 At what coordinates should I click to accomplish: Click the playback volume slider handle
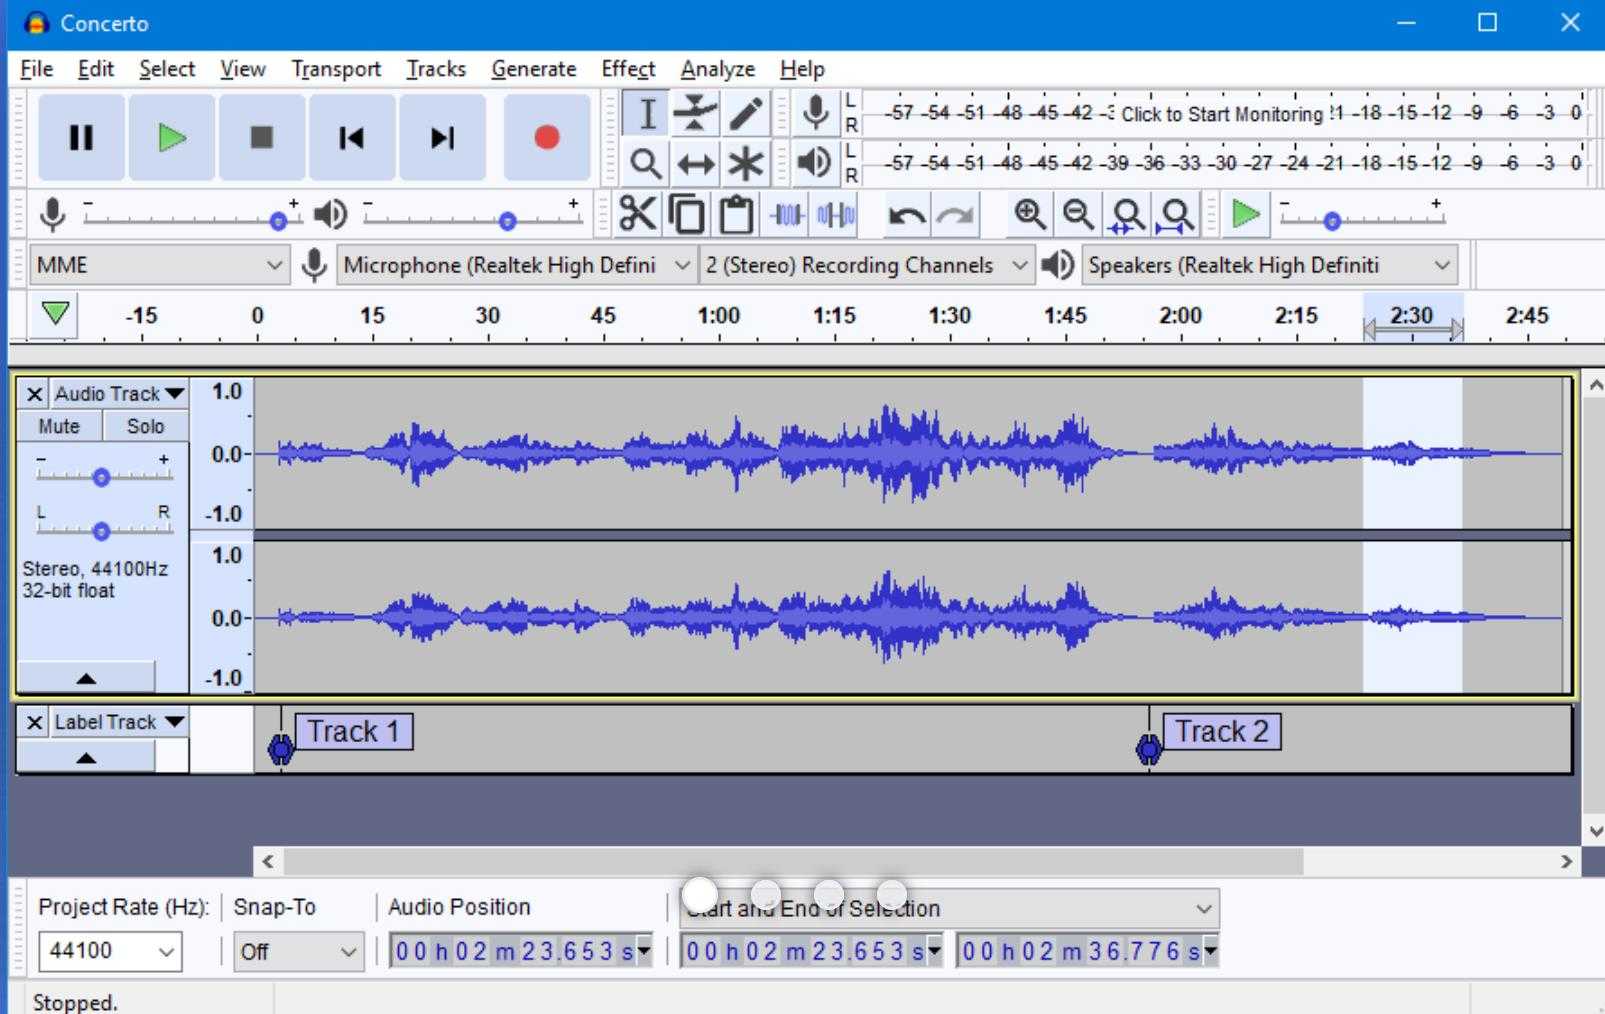click(x=507, y=220)
